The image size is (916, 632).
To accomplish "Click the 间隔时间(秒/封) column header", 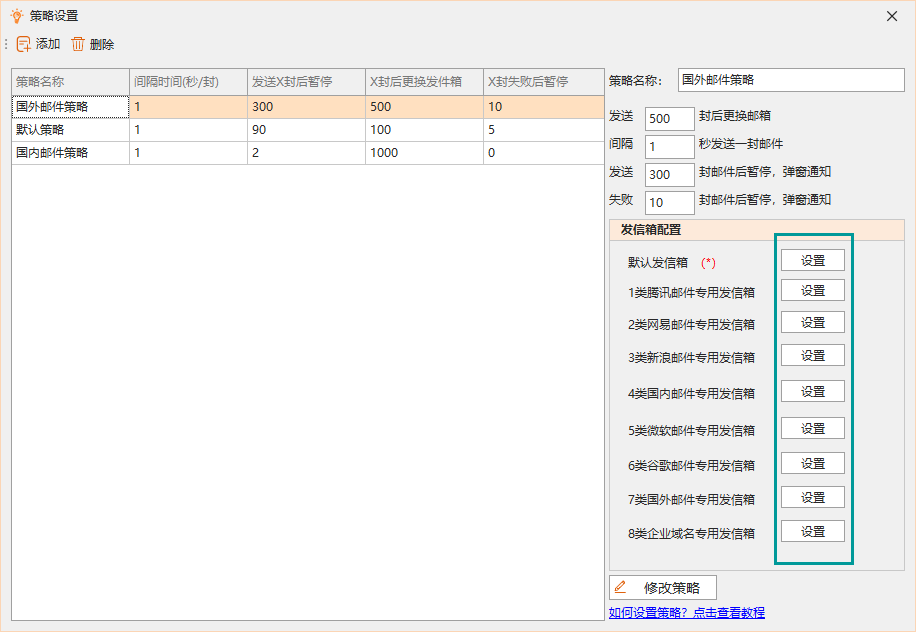I will coord(188,82).
